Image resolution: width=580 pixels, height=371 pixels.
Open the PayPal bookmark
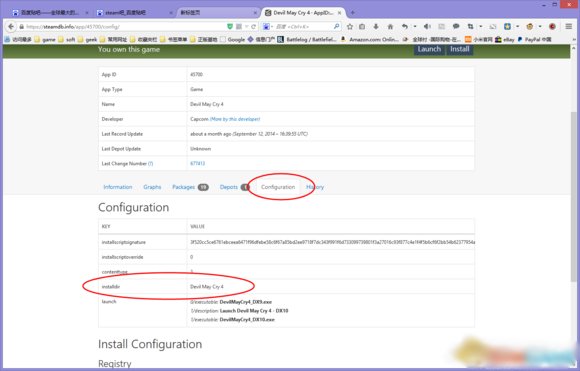[x=535, y=39]
